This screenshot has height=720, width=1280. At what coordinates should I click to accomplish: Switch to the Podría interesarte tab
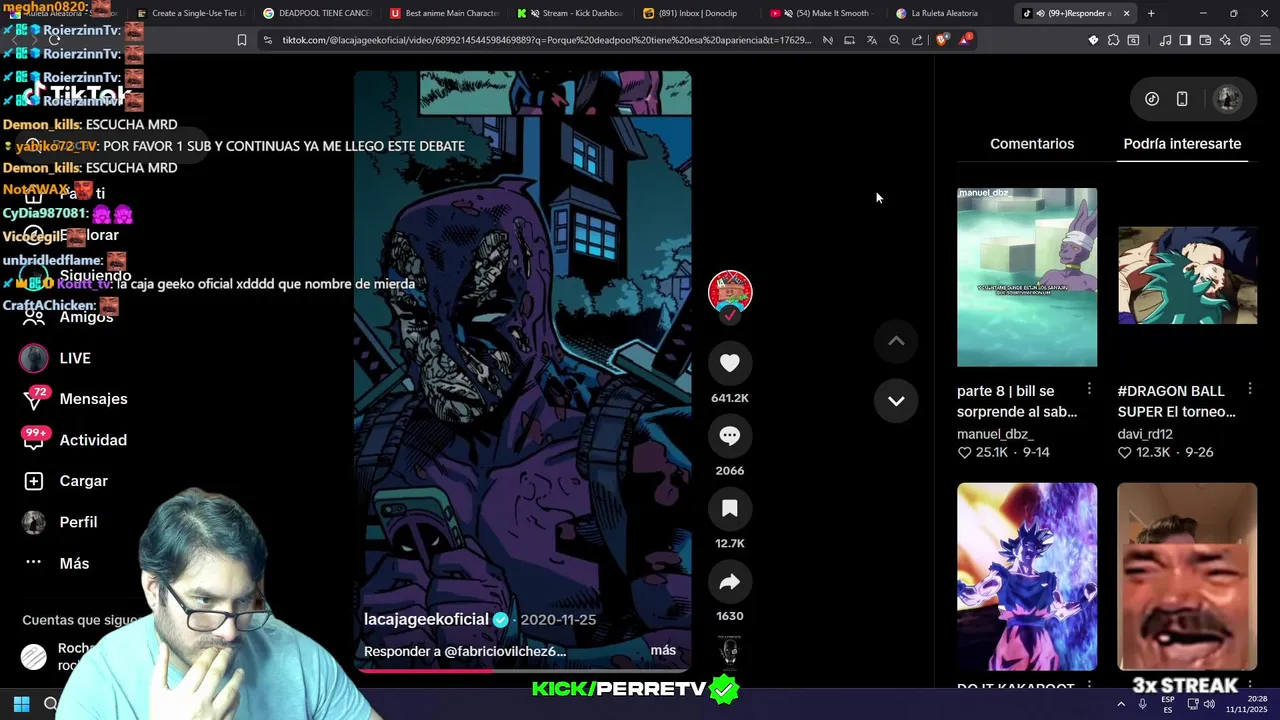1182,144
